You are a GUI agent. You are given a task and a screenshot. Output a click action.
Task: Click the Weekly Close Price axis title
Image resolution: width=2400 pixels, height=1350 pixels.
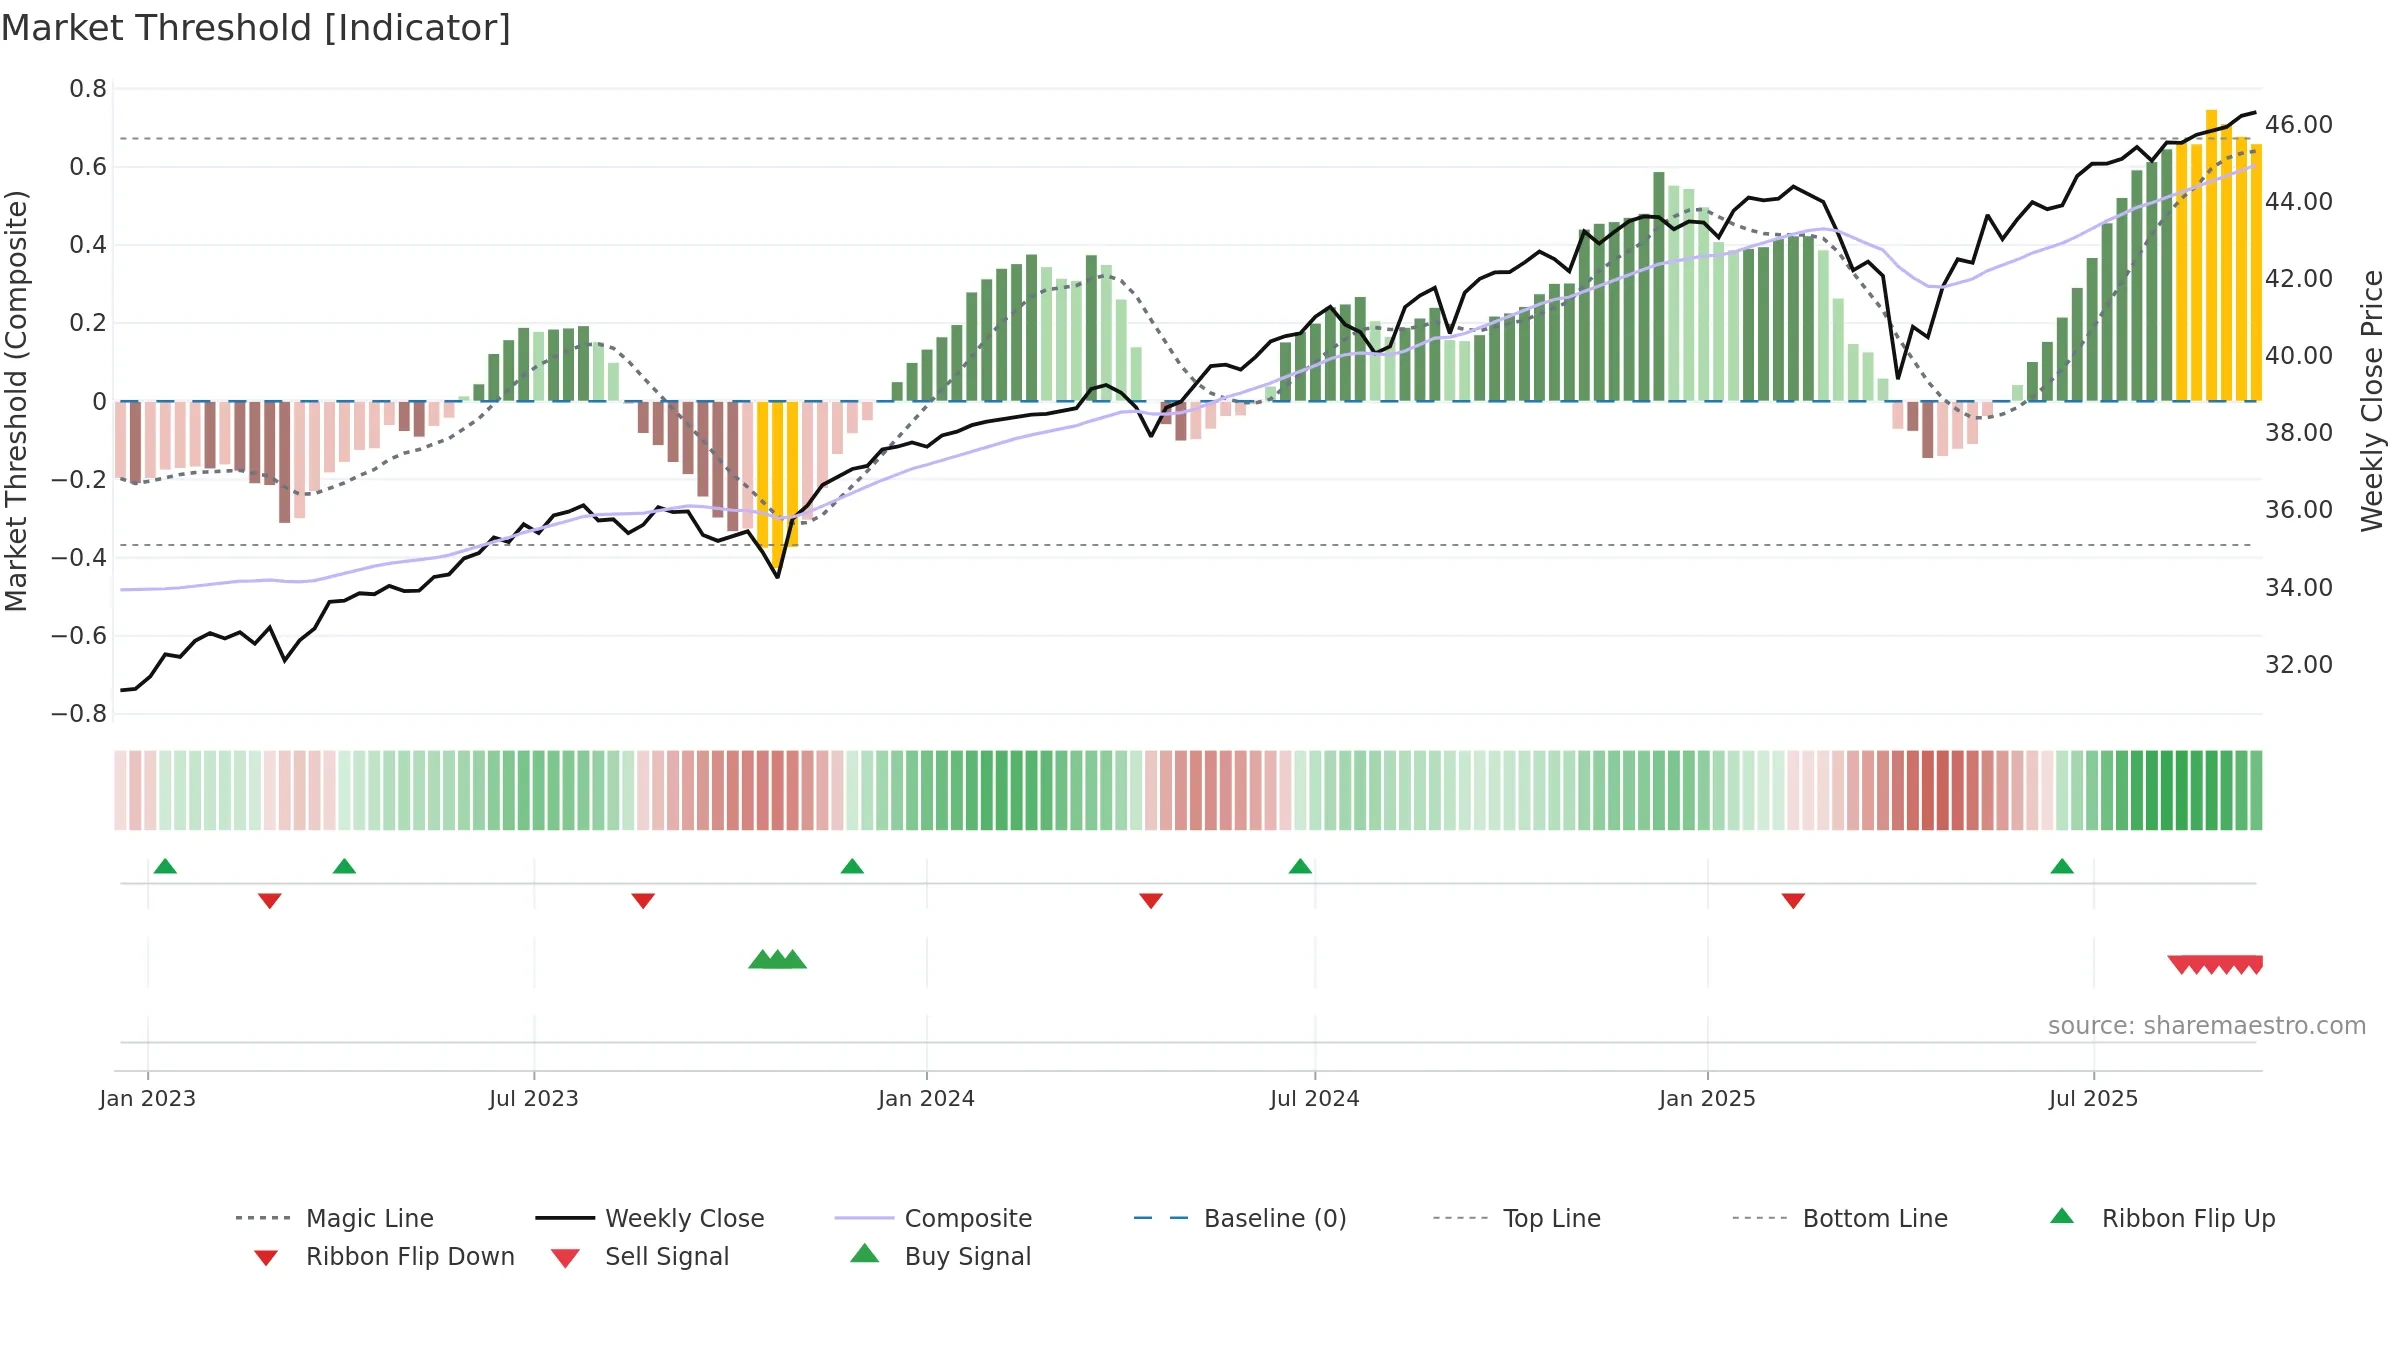click(x=2372, y=400)
